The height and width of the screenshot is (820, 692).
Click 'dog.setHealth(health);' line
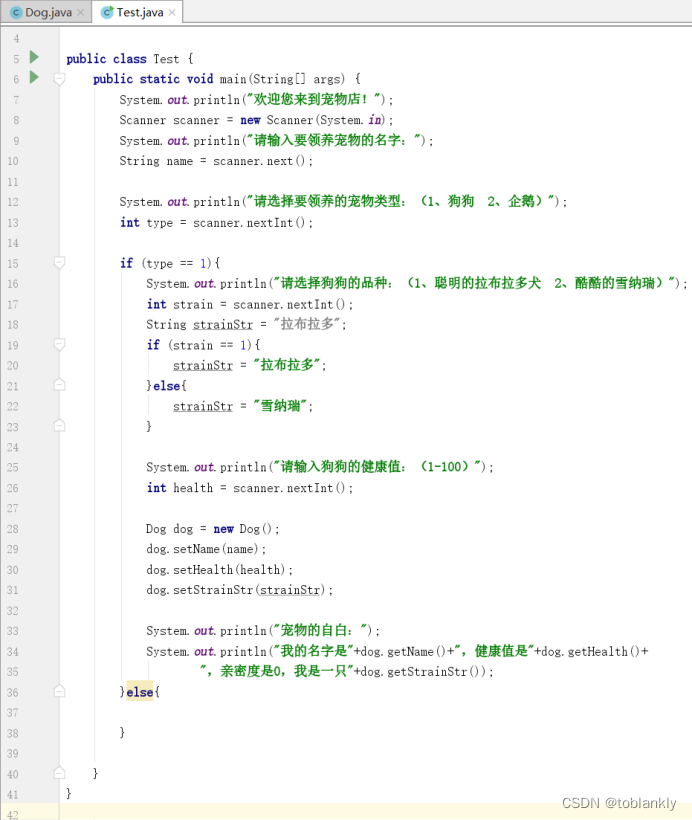(x=220, y=570)
